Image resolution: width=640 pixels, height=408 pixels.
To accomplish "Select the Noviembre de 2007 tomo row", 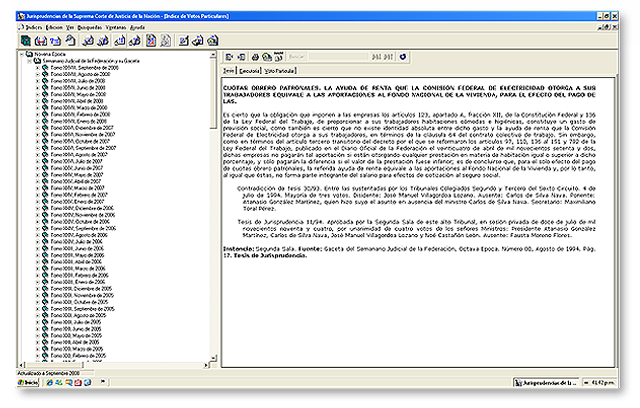I will [83, 134].
